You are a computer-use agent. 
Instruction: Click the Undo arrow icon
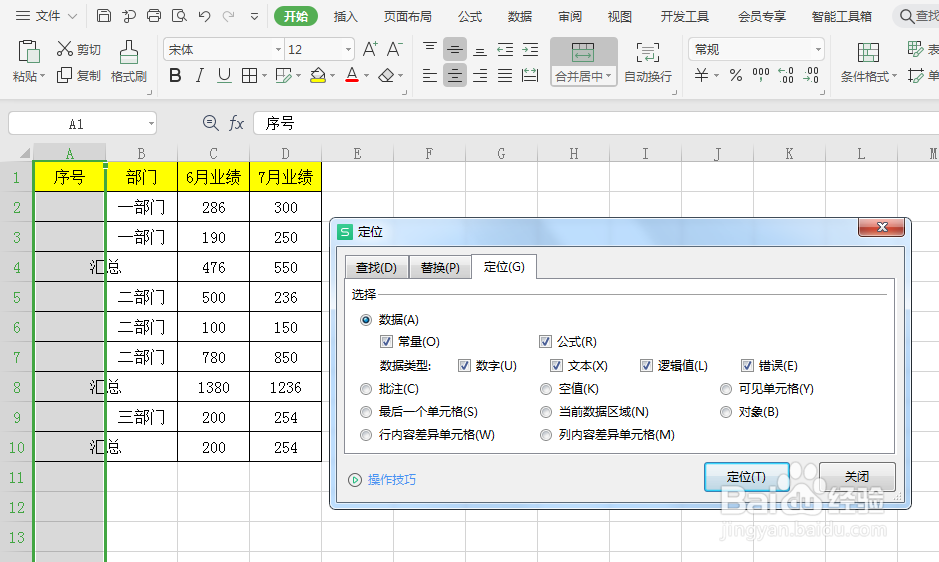pos(204,16)
